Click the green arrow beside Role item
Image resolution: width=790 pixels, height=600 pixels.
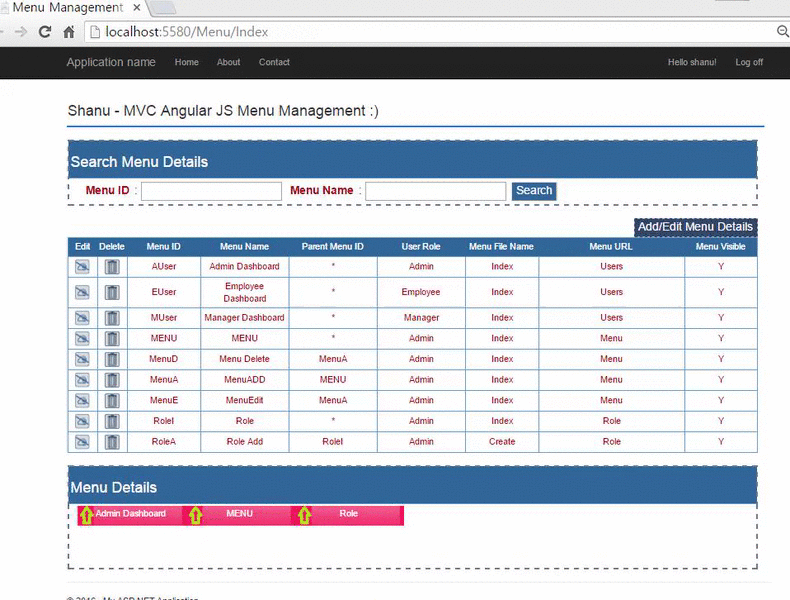(304, 515)
